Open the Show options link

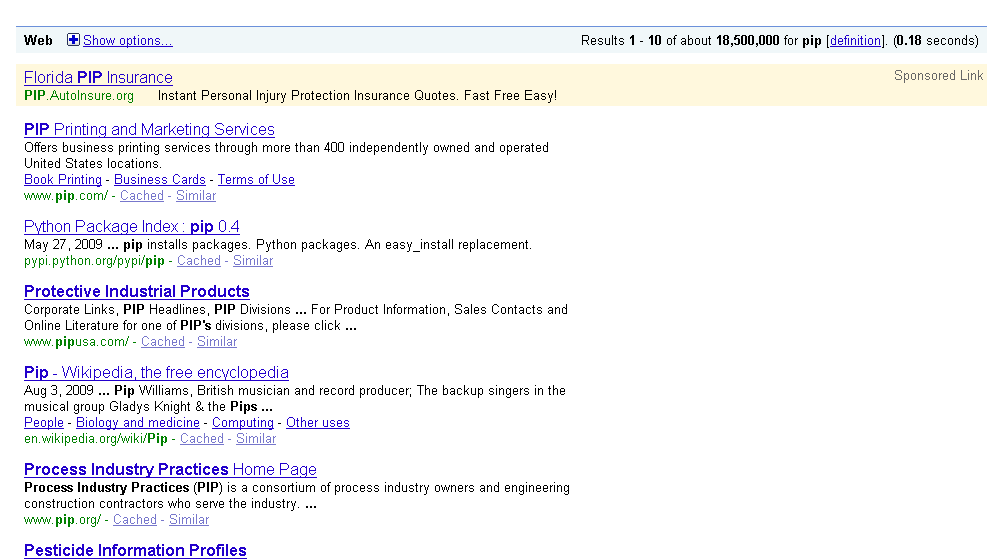[x=127, y=41]
